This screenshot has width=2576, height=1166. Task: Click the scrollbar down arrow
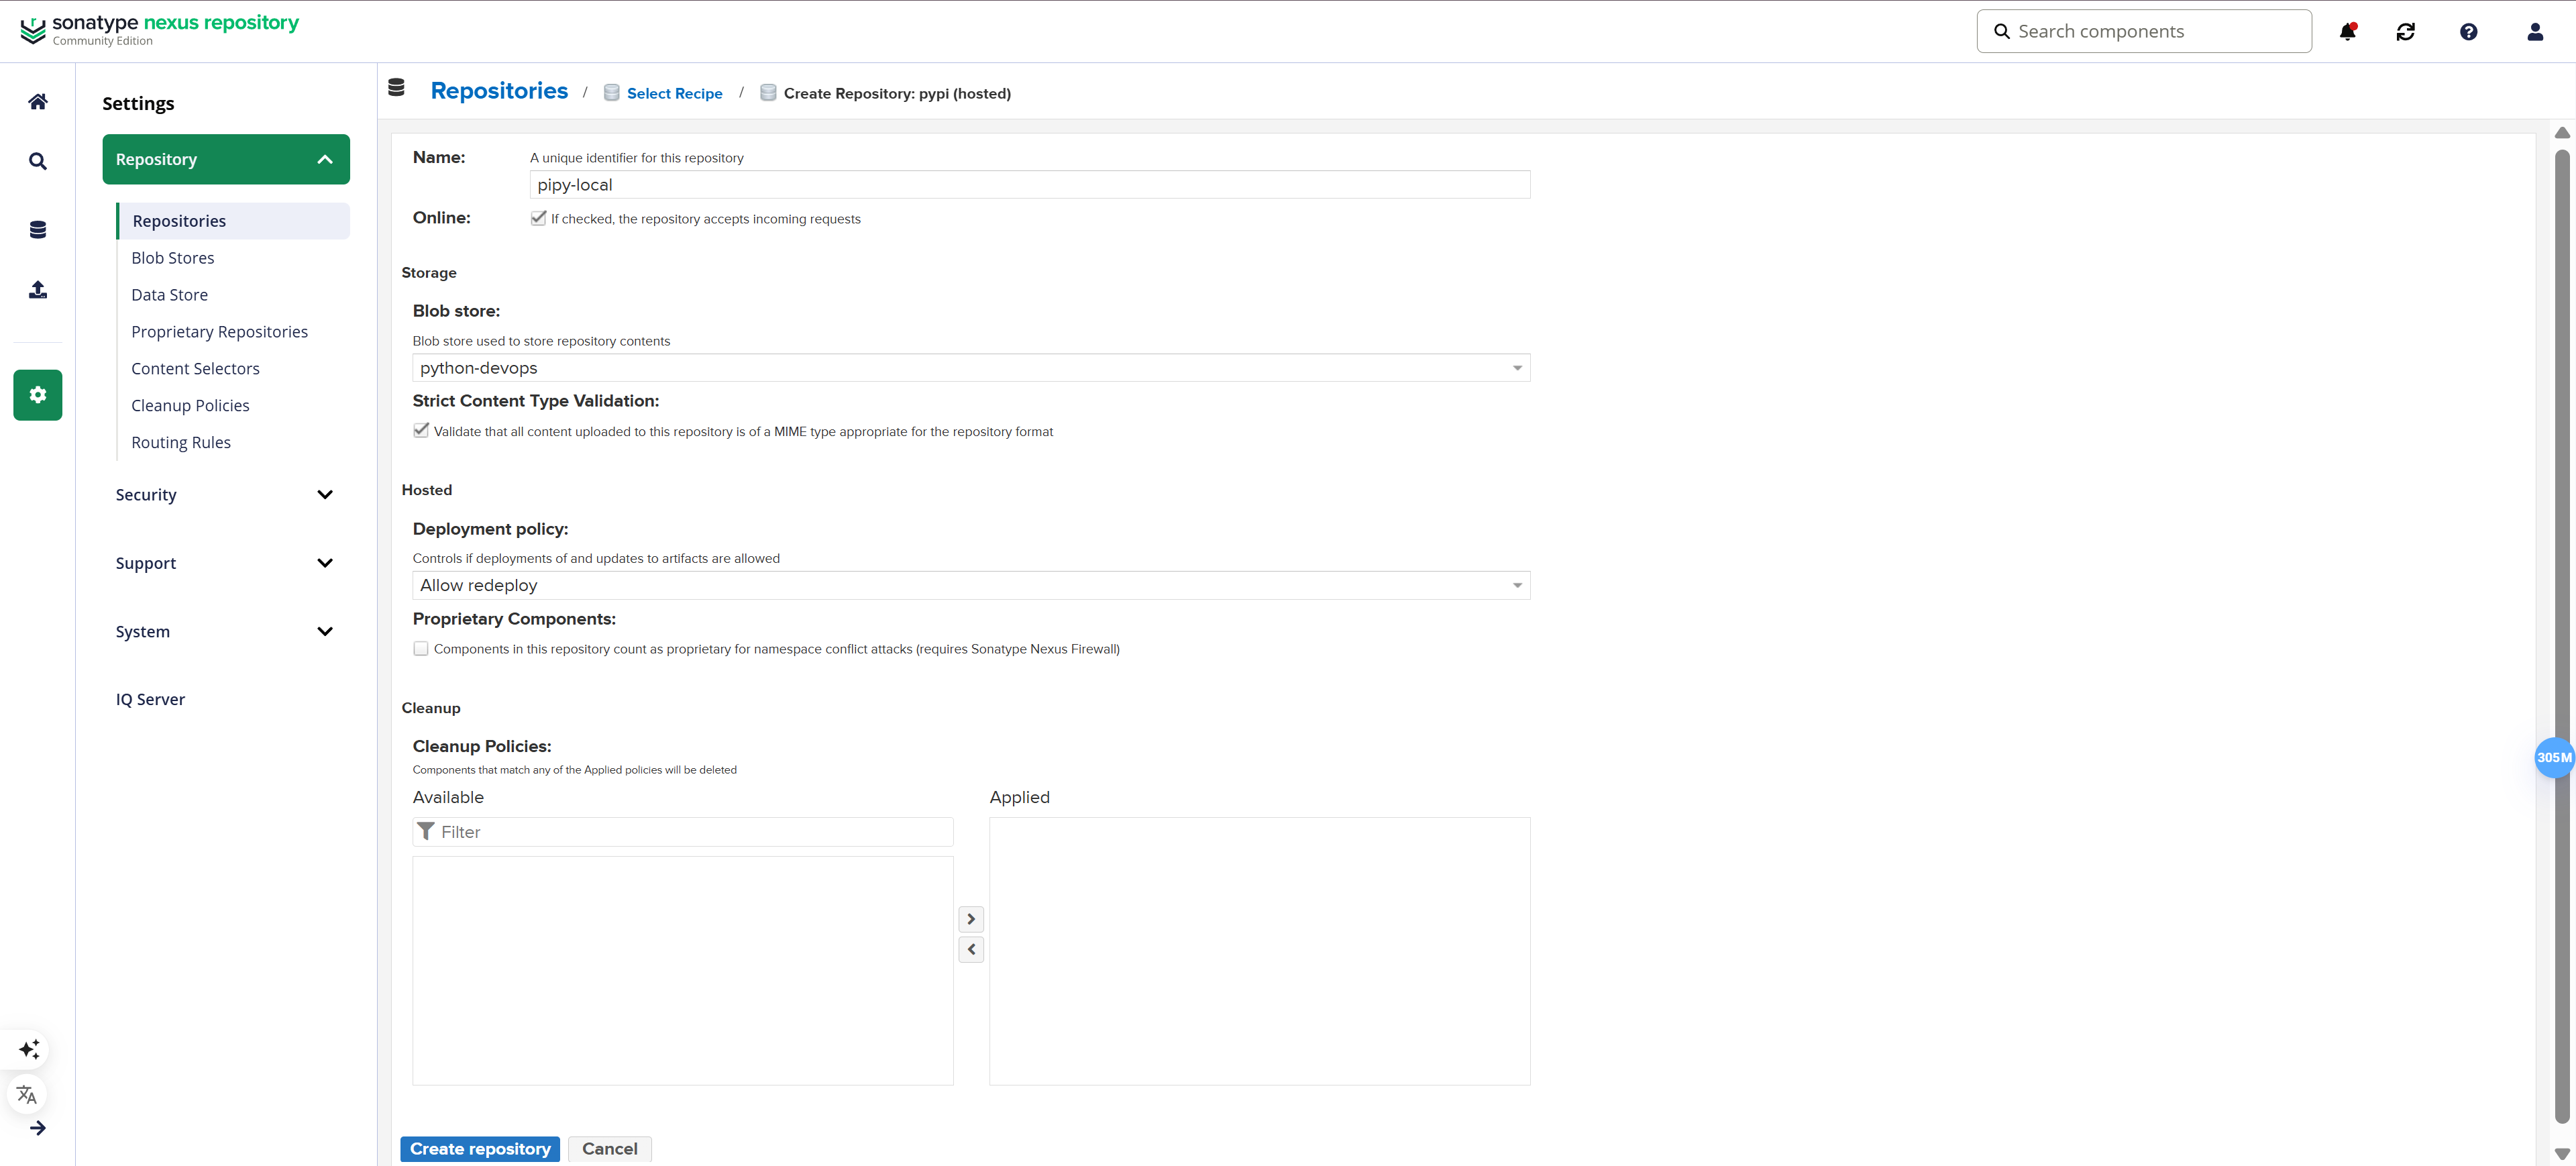click(x=2562, y=1154)
